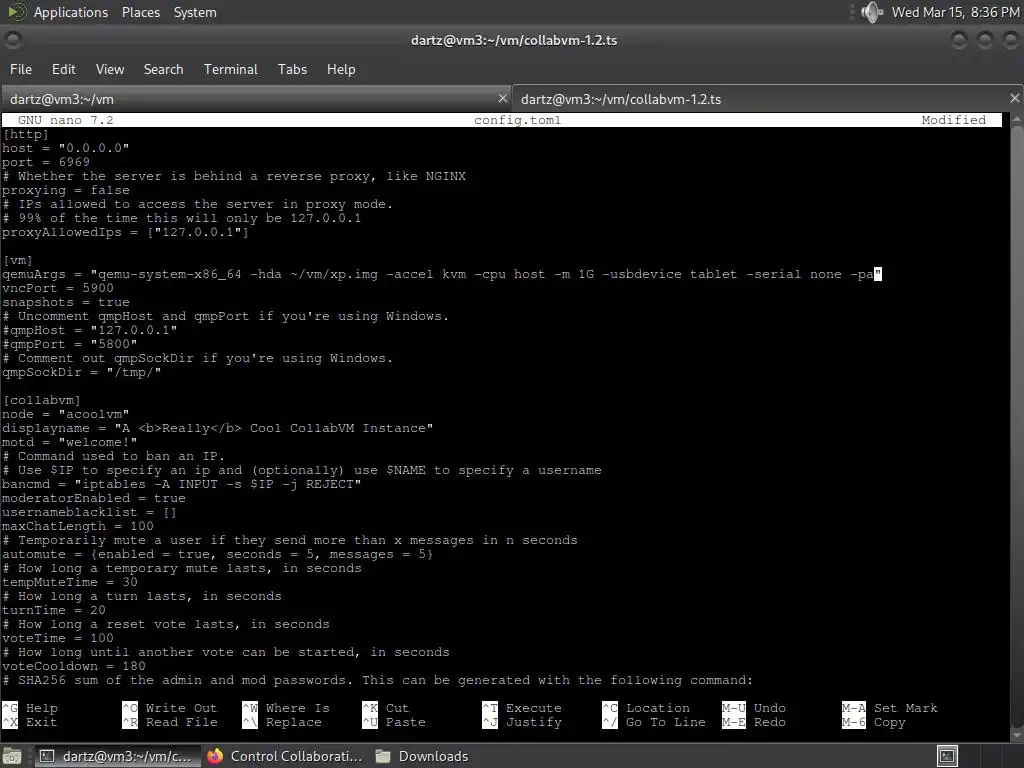The height and width of the screenshot is (768, 1024).
Task: Click the workspace switcher icon in the bottom panel
Action: [947, 756]
